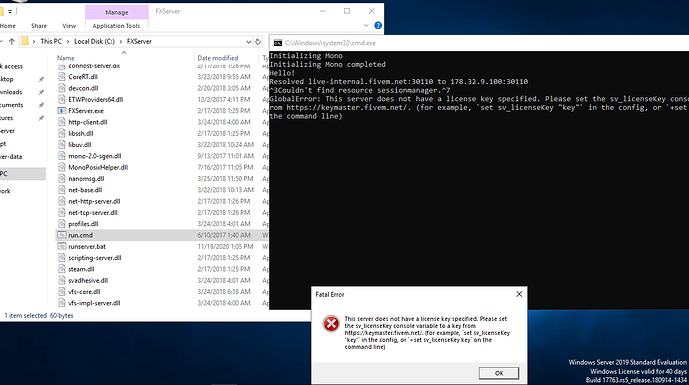This screenshot has height=385, width=689.
Task: Expand the ribbon with the chevron
Action: point(366,25)
